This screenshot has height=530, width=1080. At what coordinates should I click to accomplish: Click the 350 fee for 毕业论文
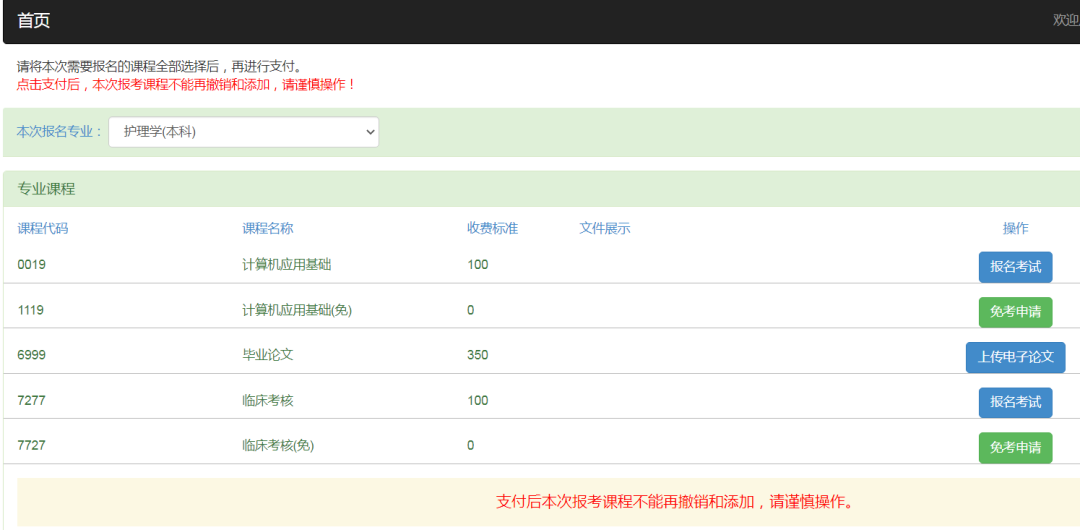pyautogui.click(x=478, y=355)
